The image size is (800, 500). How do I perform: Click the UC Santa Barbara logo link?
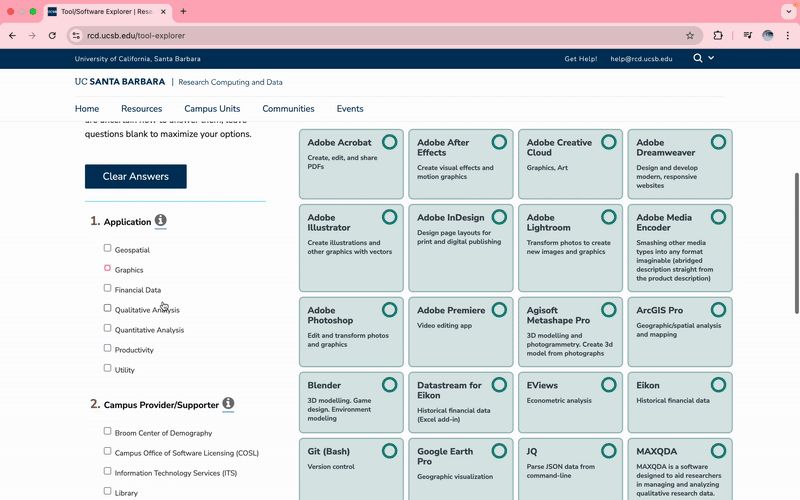tap(120, 82)
